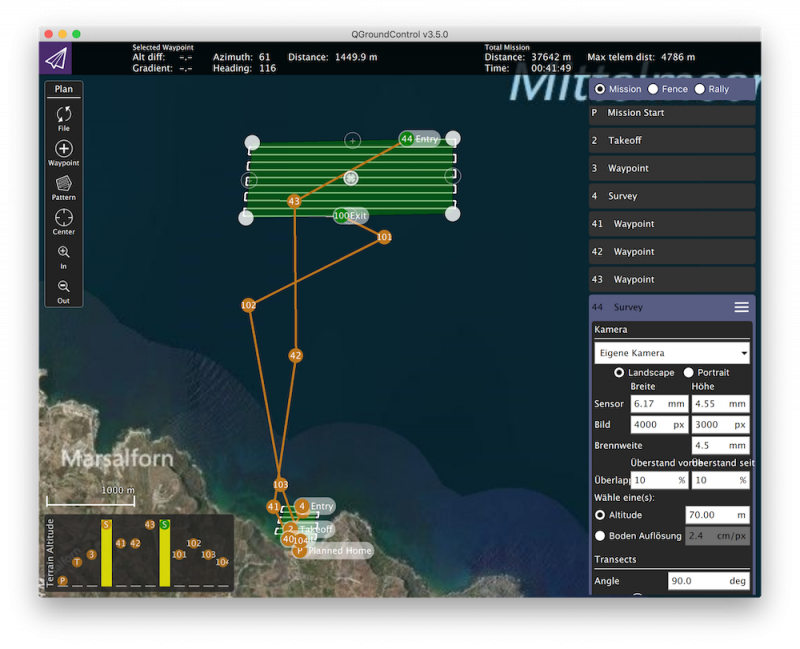Click the Max telem dist 4786 m text
Screen dimensions: 800x649
(641, 57)
